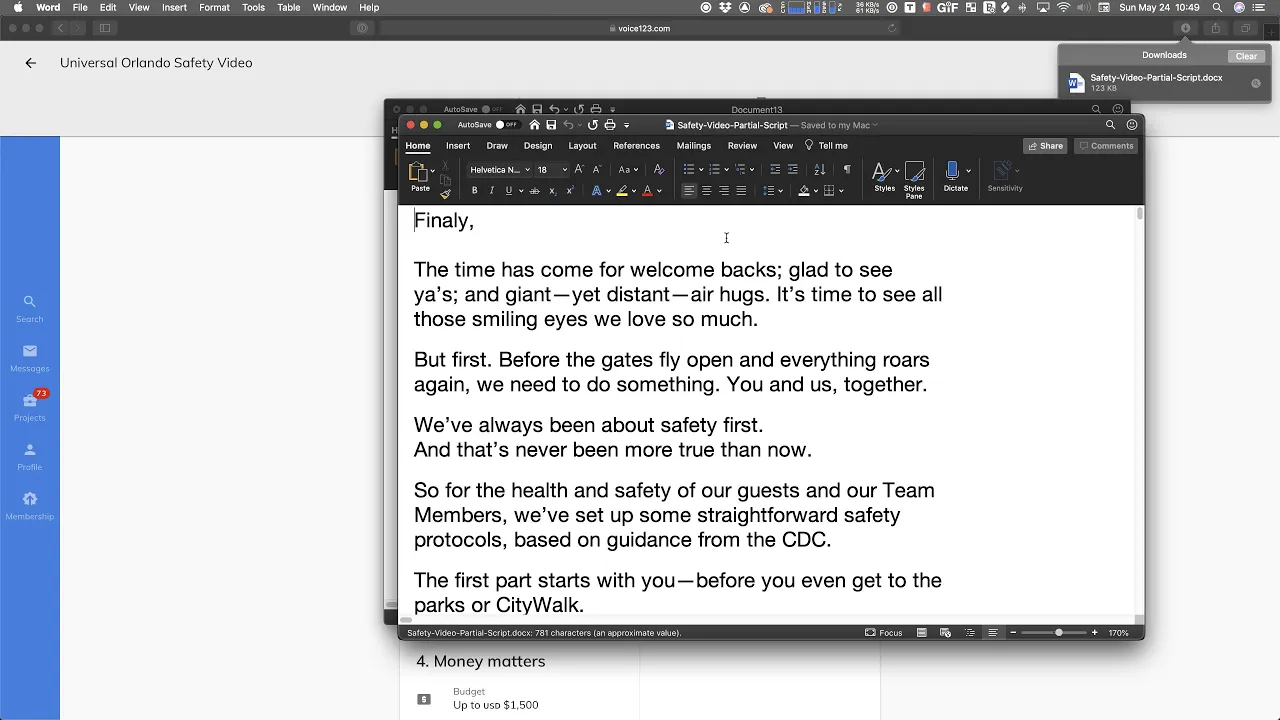Click the Format Painter brush icon

point(445,194)
